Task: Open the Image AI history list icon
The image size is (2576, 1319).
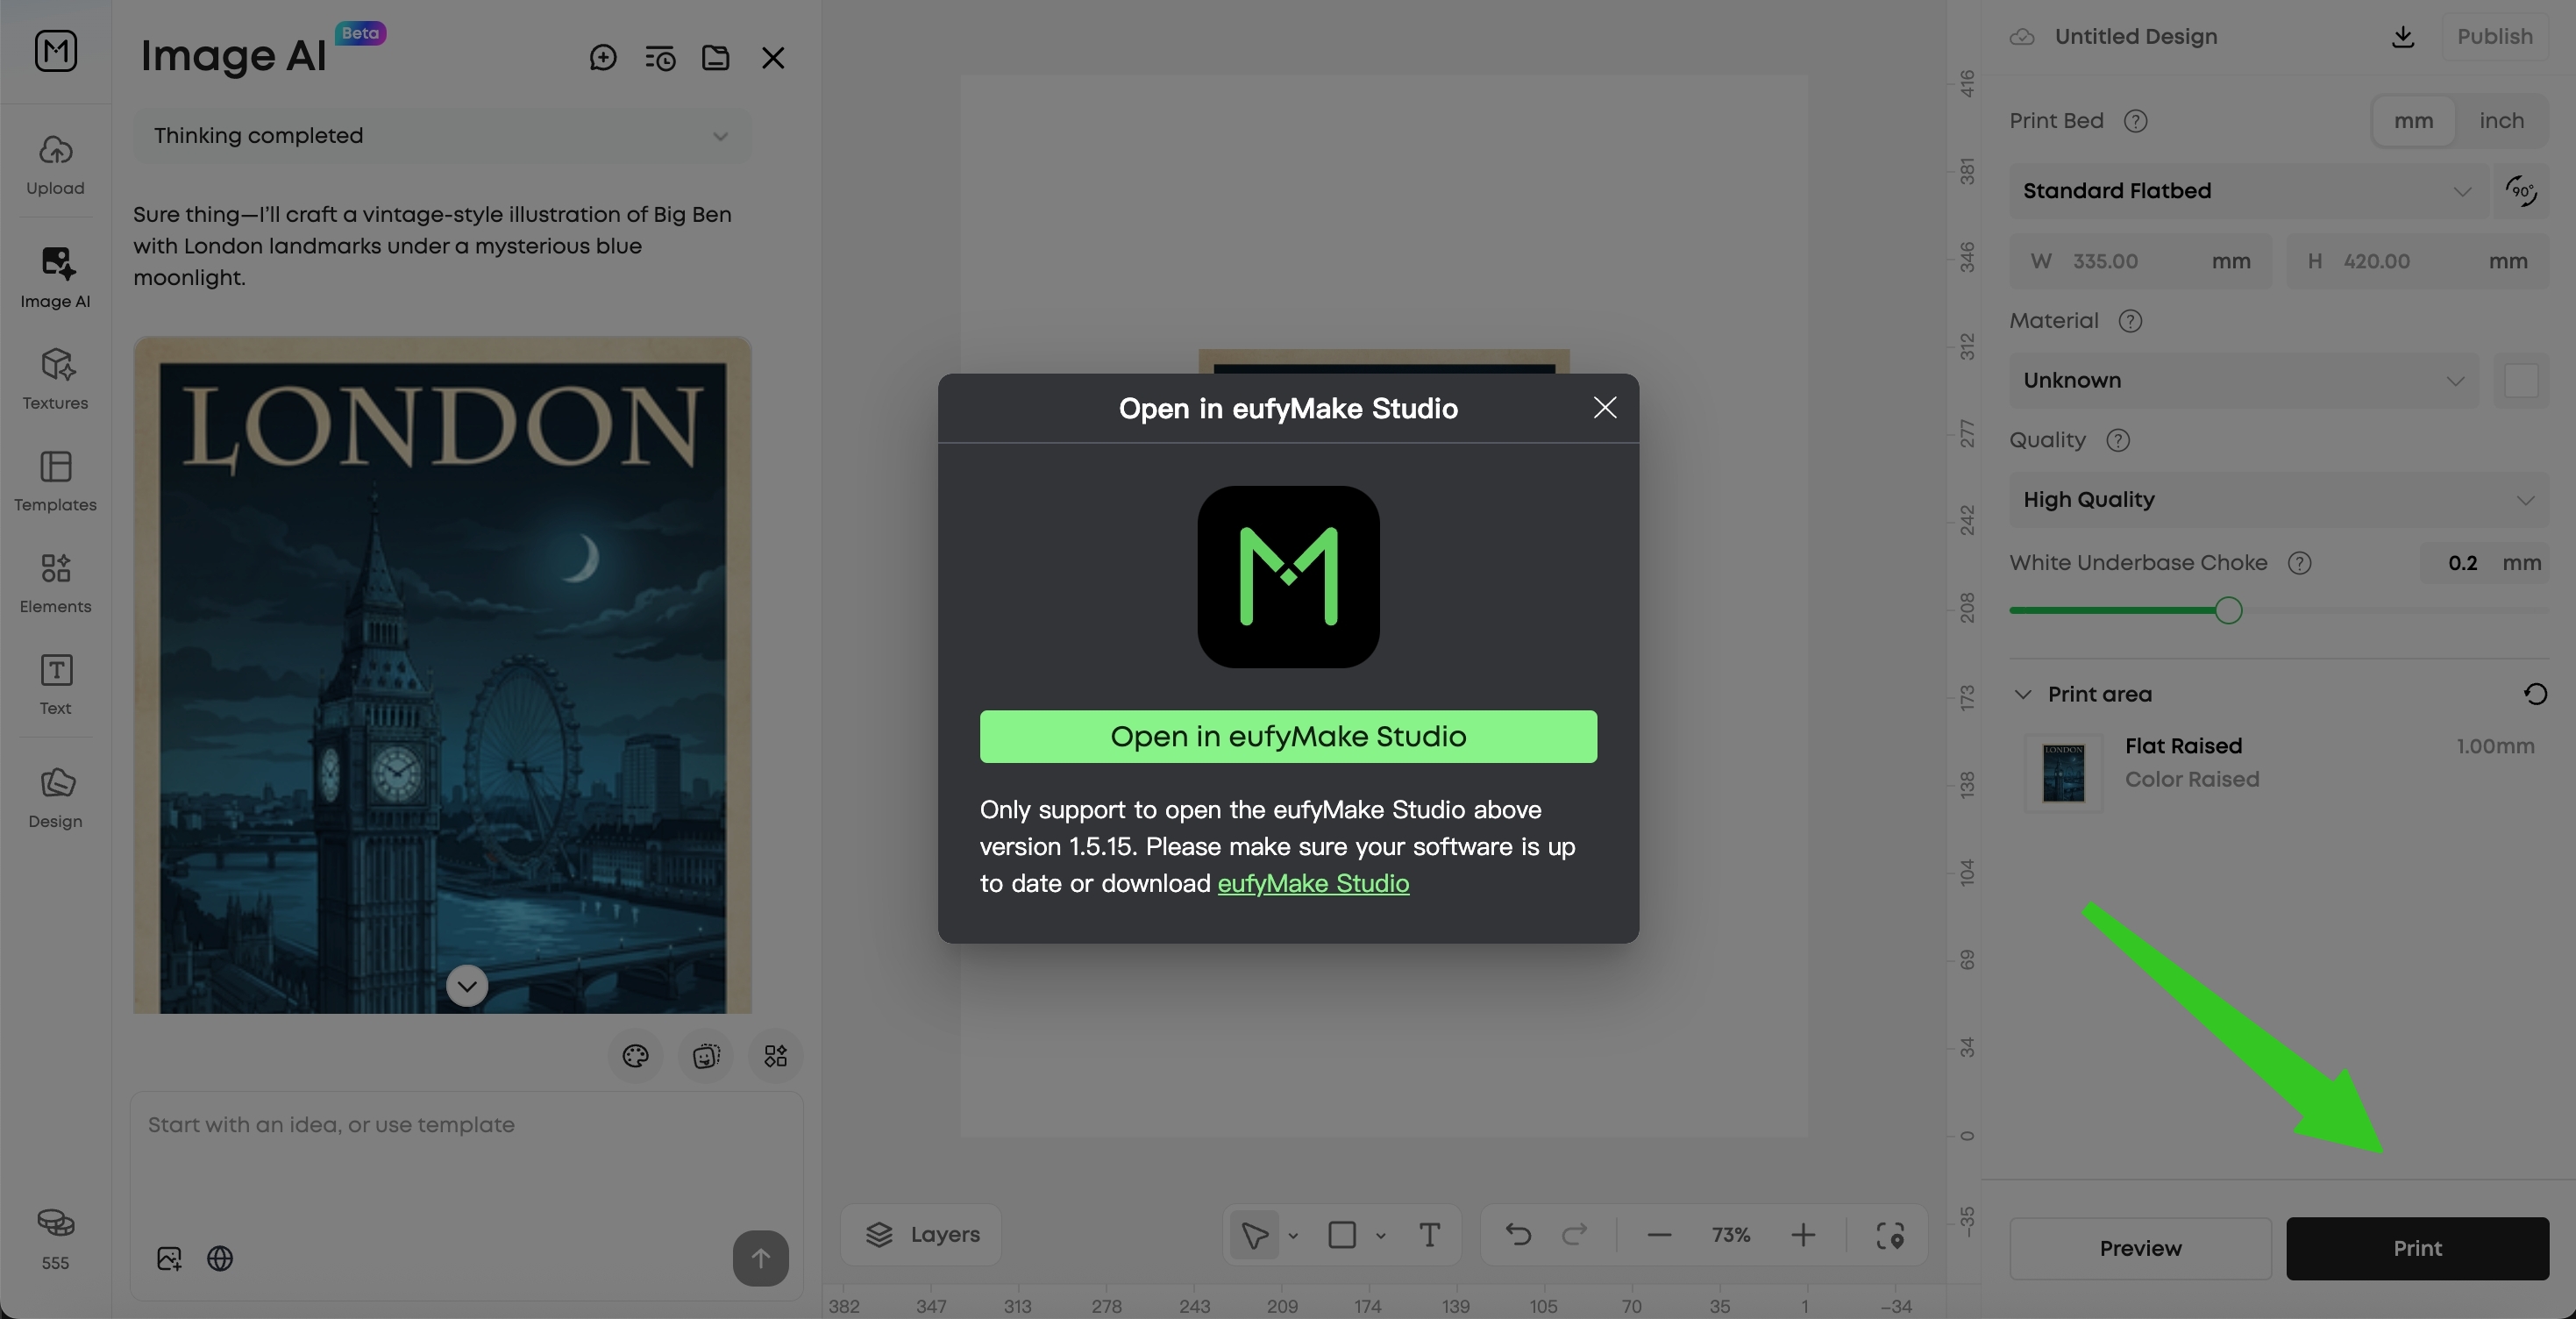Action: (660, 58)
